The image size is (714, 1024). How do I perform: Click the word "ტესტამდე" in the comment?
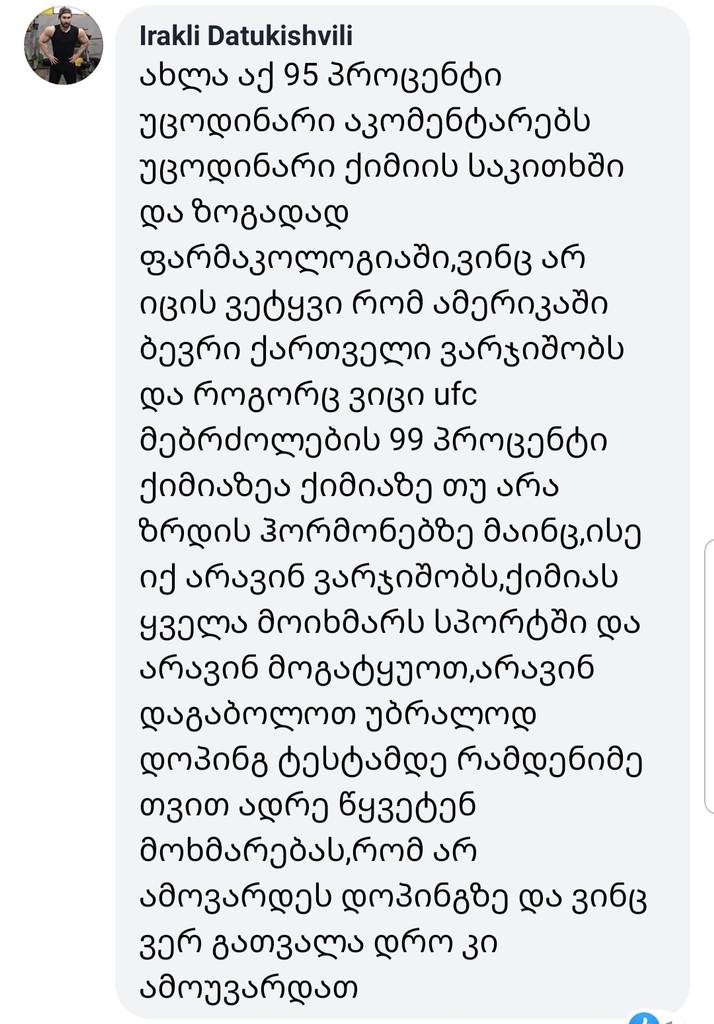355,761
